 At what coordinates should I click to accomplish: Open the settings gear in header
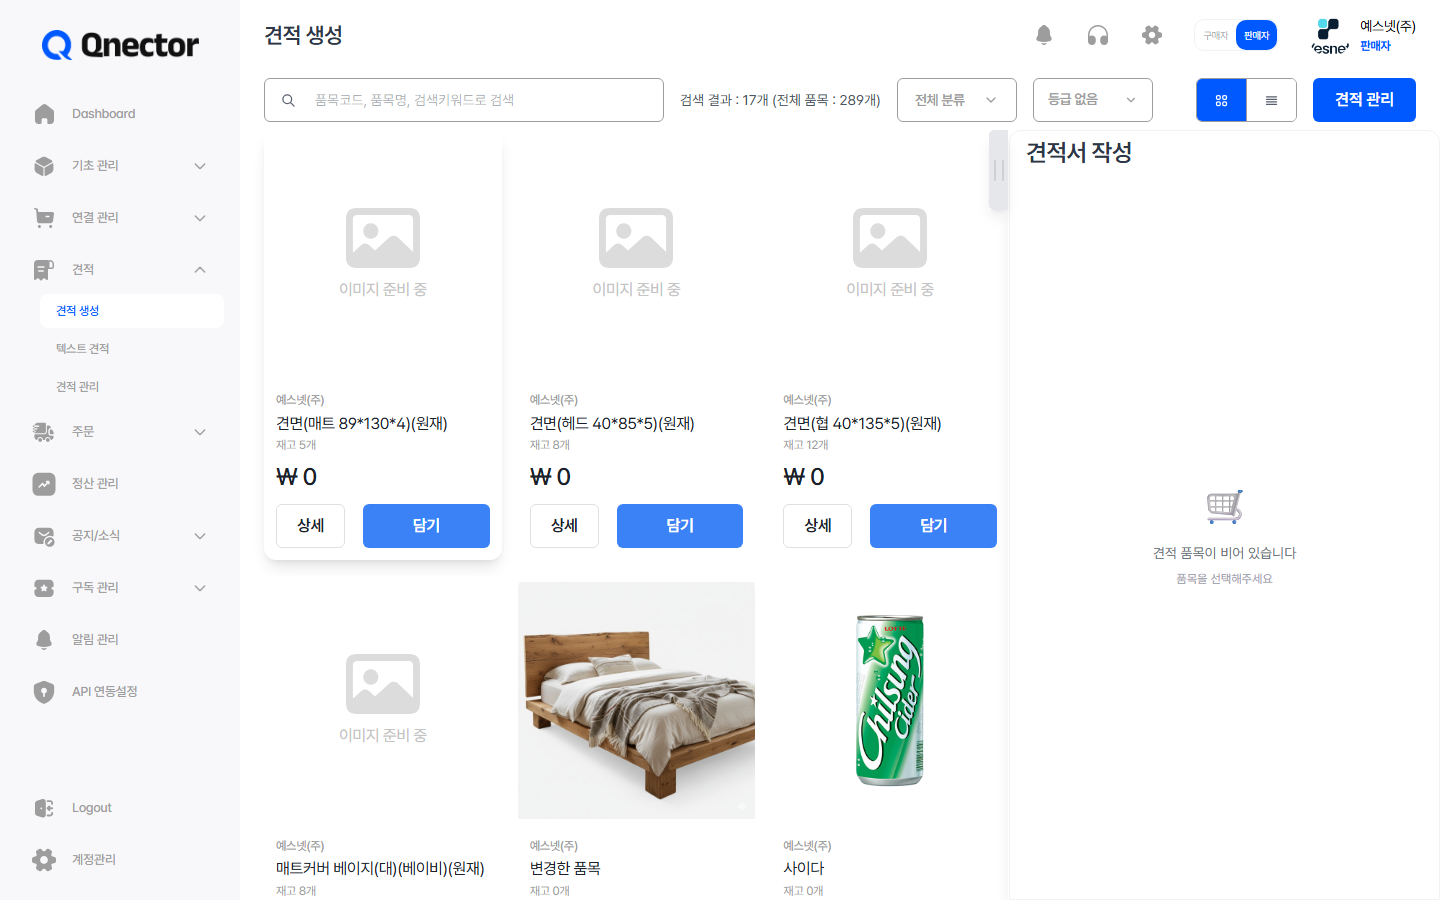tap(1152, 35)
